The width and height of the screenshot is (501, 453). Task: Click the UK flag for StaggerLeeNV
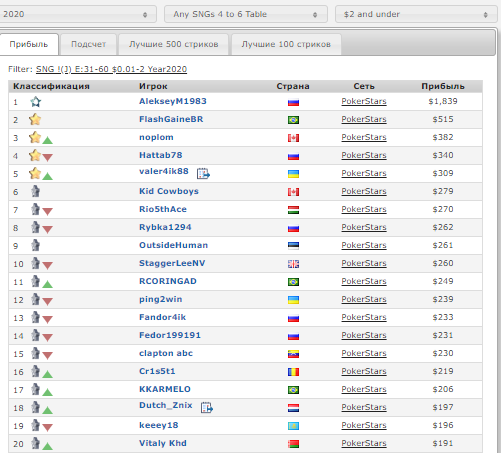click(293, 264)
